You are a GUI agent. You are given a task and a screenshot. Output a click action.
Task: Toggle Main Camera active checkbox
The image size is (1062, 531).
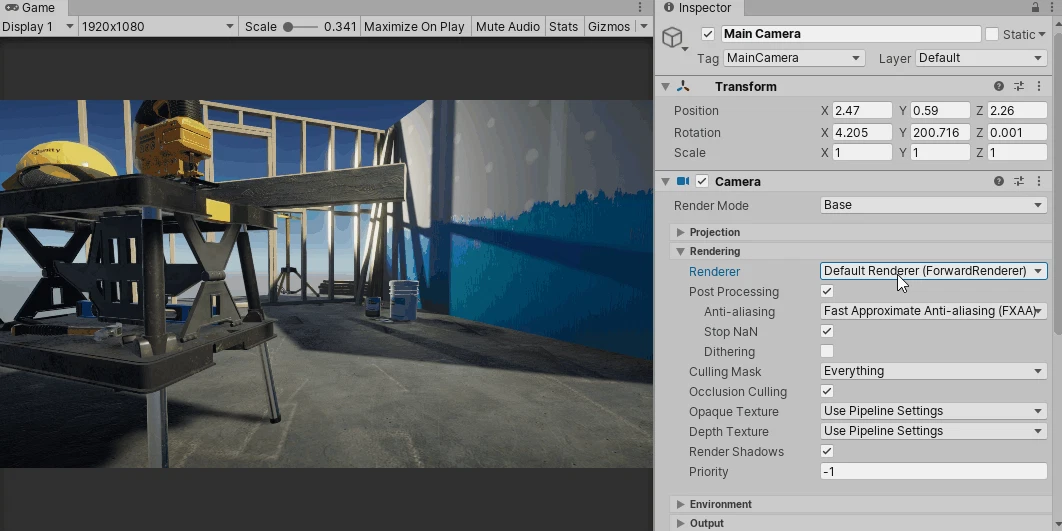tap(708, 34)
